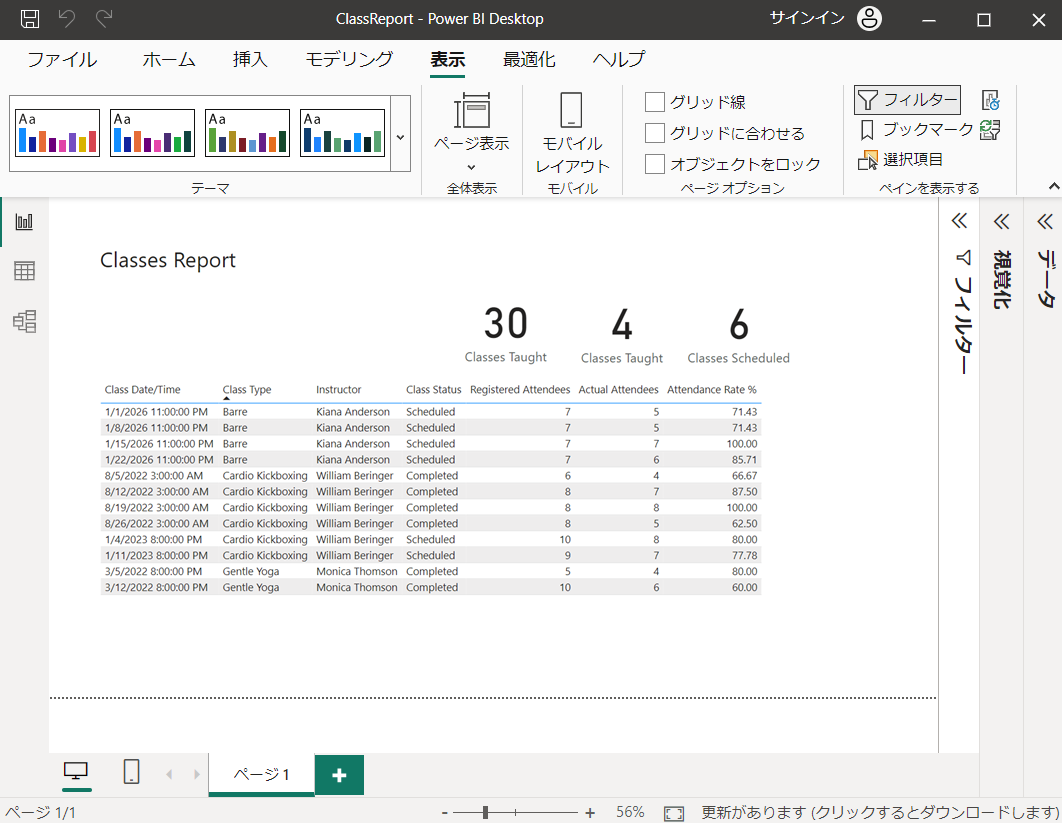This screenshot has width=1062, height=823.
Task: Click the fit to page icon
Action: pyautogui.click(x=674, y=813)
